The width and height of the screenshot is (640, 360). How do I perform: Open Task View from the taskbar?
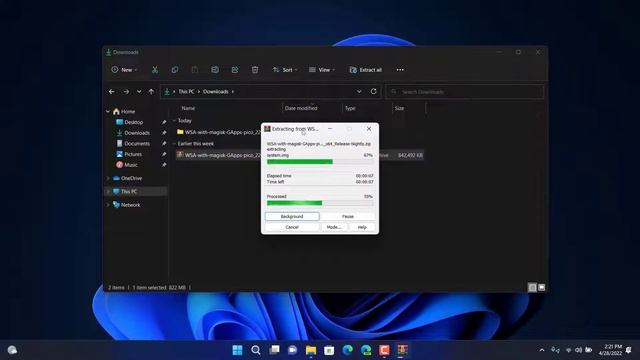(x=274, y=350)
